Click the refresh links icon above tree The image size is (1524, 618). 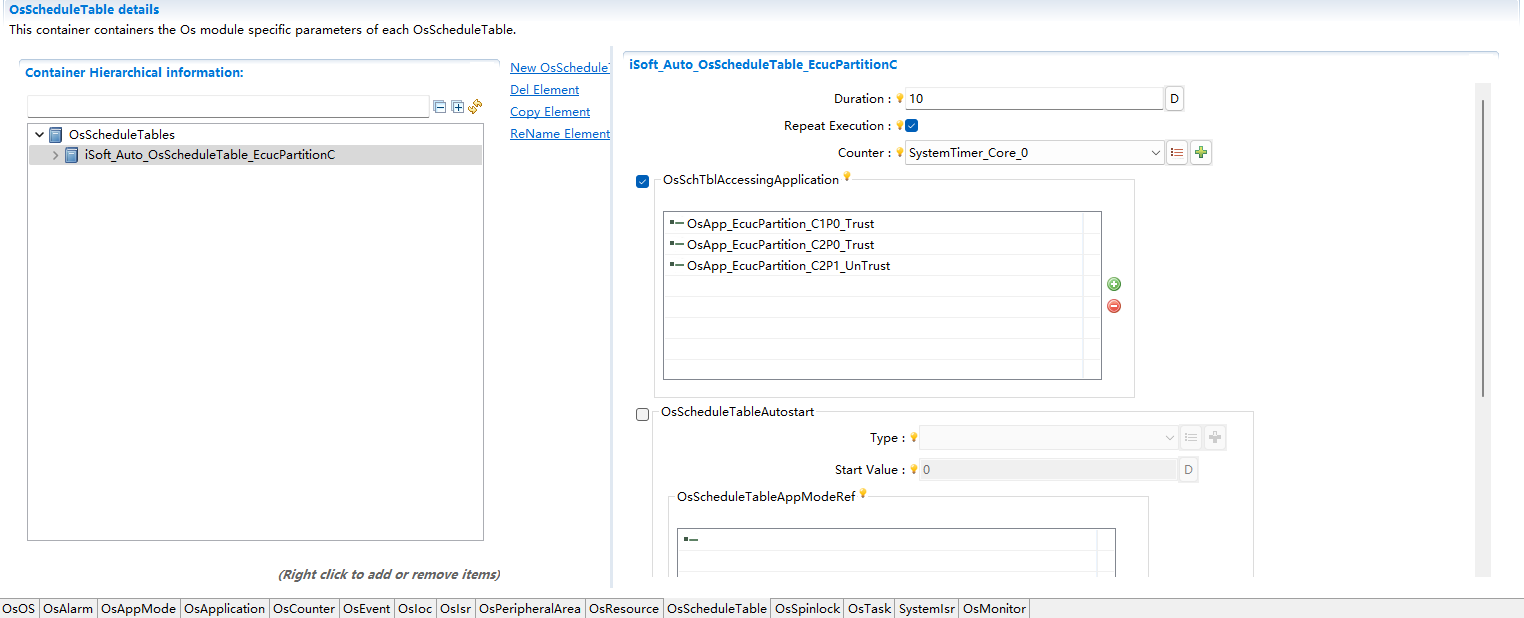pyautogui.click(x=475, y=107)
